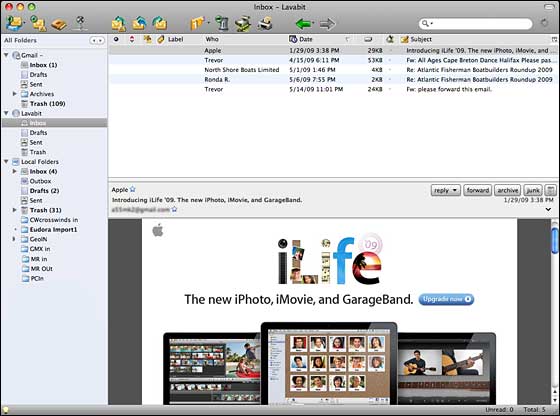Go forward with the gray arrow
The image size is (560, 416).
click(327, 24)
